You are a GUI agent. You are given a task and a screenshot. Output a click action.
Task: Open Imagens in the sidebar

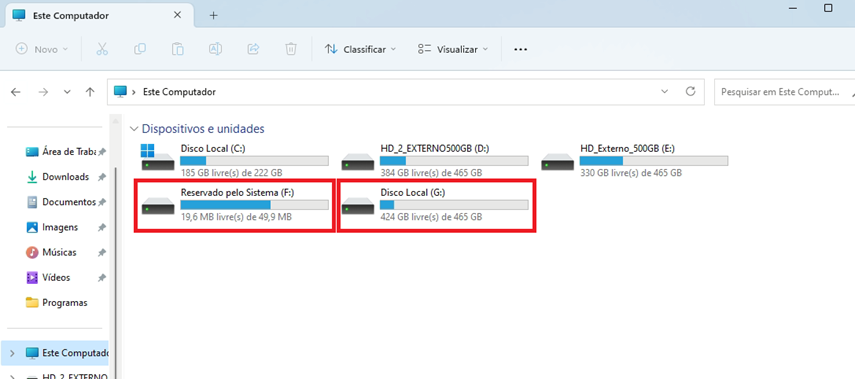(61, 227)
